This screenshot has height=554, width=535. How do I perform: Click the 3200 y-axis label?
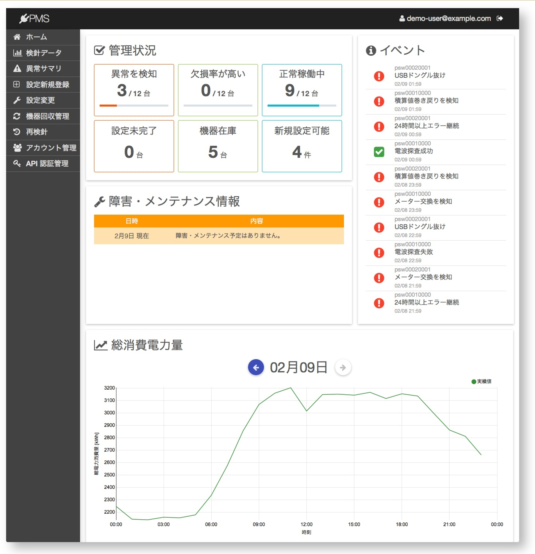coord(109,388)
